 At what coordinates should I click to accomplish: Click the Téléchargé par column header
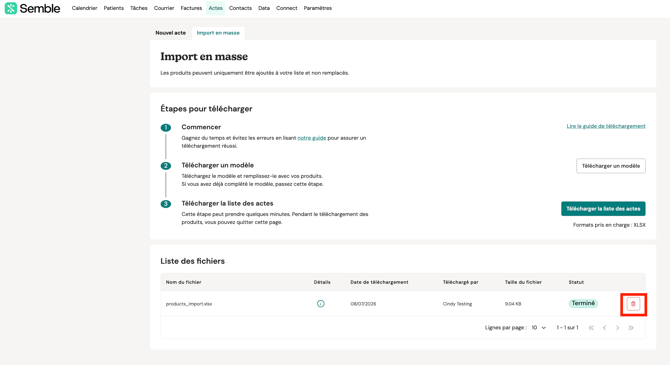pos(460,282)
